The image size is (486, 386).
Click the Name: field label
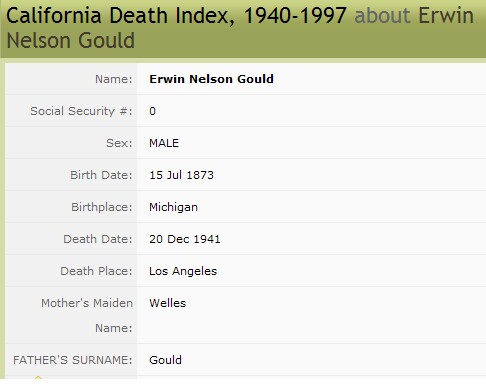pyautogui.click(x=114, y=79)
